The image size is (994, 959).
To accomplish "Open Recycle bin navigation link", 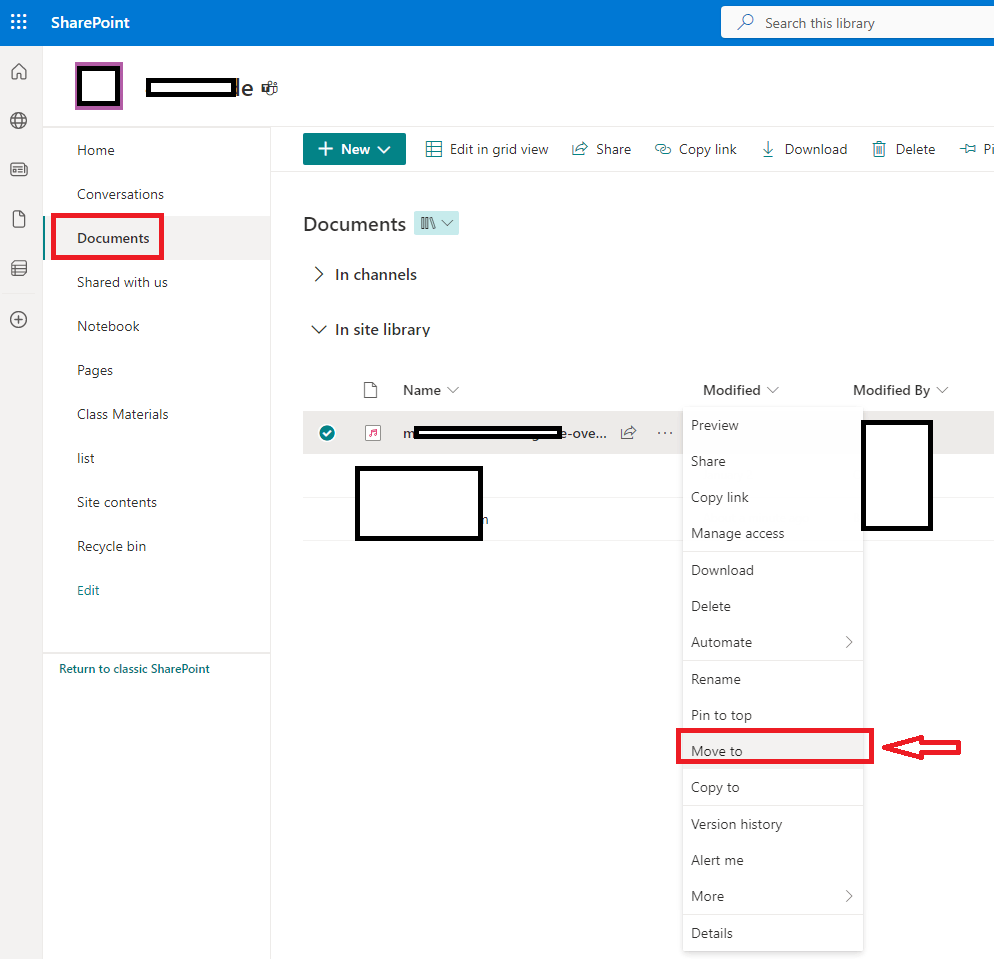I will tap(112, 546).
